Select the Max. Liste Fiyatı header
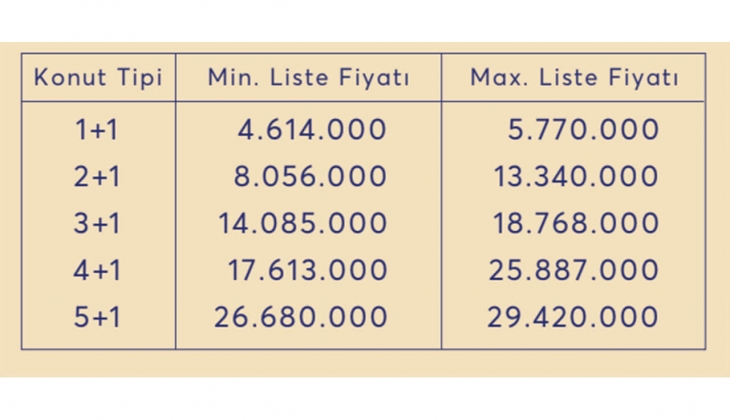This screenshot has width=730, height=420. [574, 79]
